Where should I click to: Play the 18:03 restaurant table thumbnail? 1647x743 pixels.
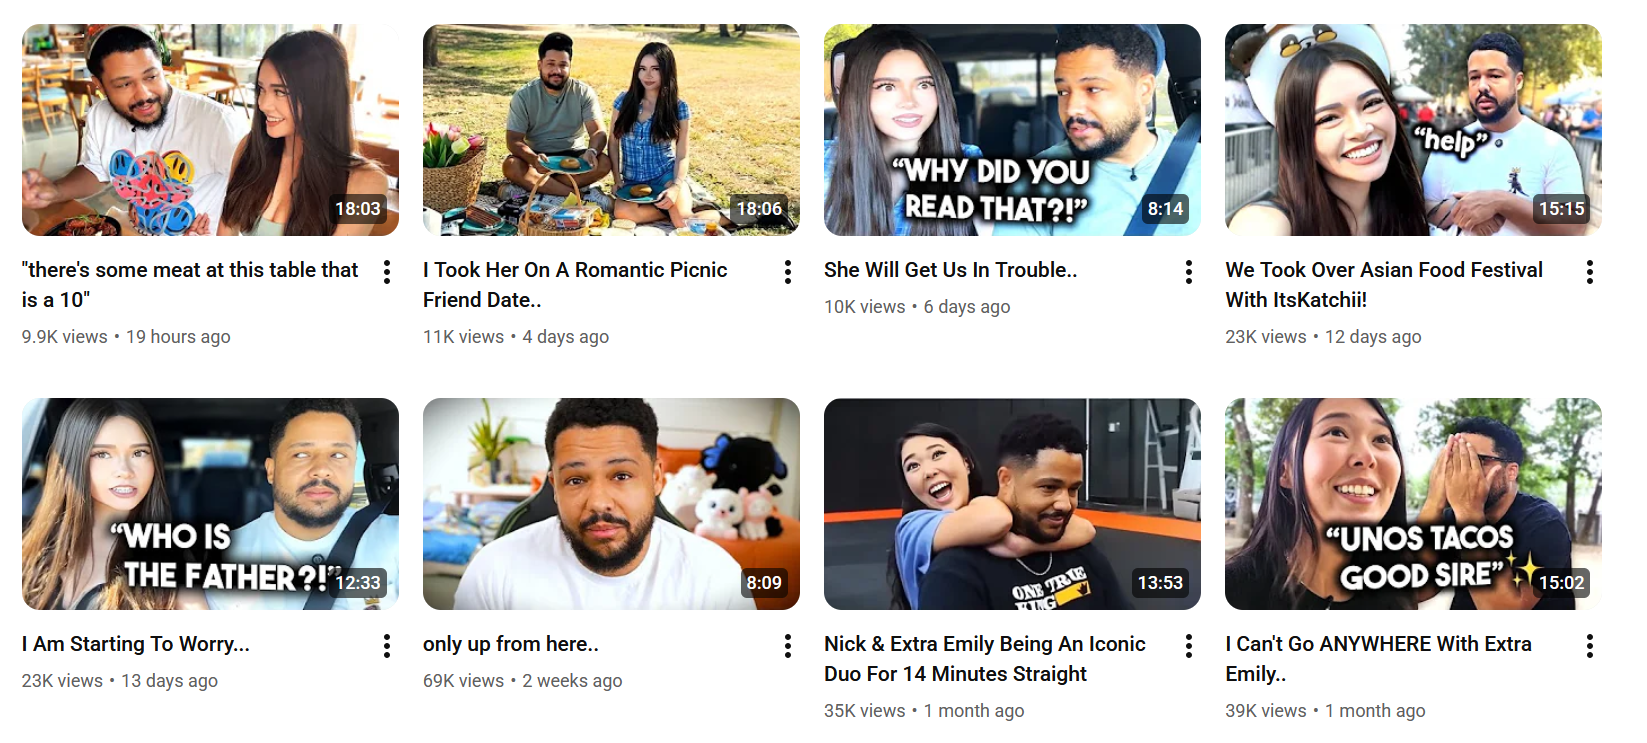(210, 130)
